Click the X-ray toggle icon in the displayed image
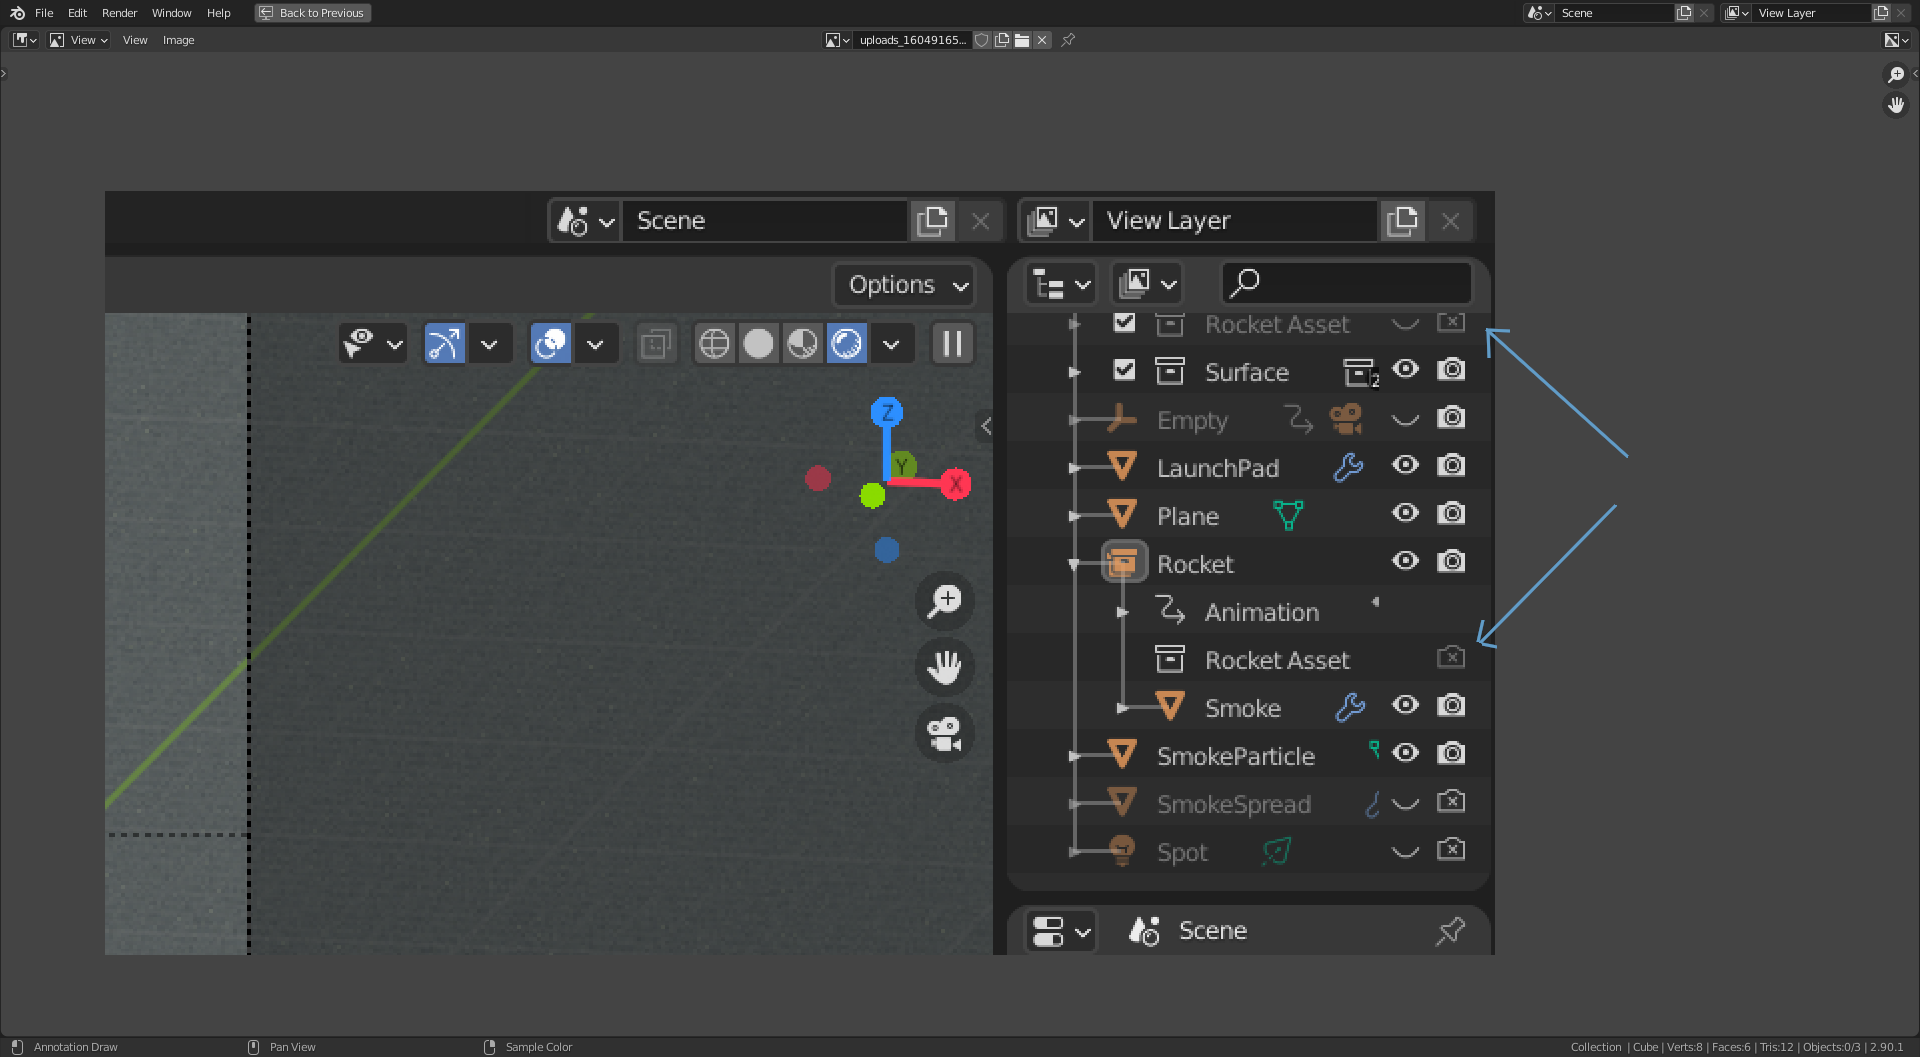The image size is (1920, 1057). 656,344
